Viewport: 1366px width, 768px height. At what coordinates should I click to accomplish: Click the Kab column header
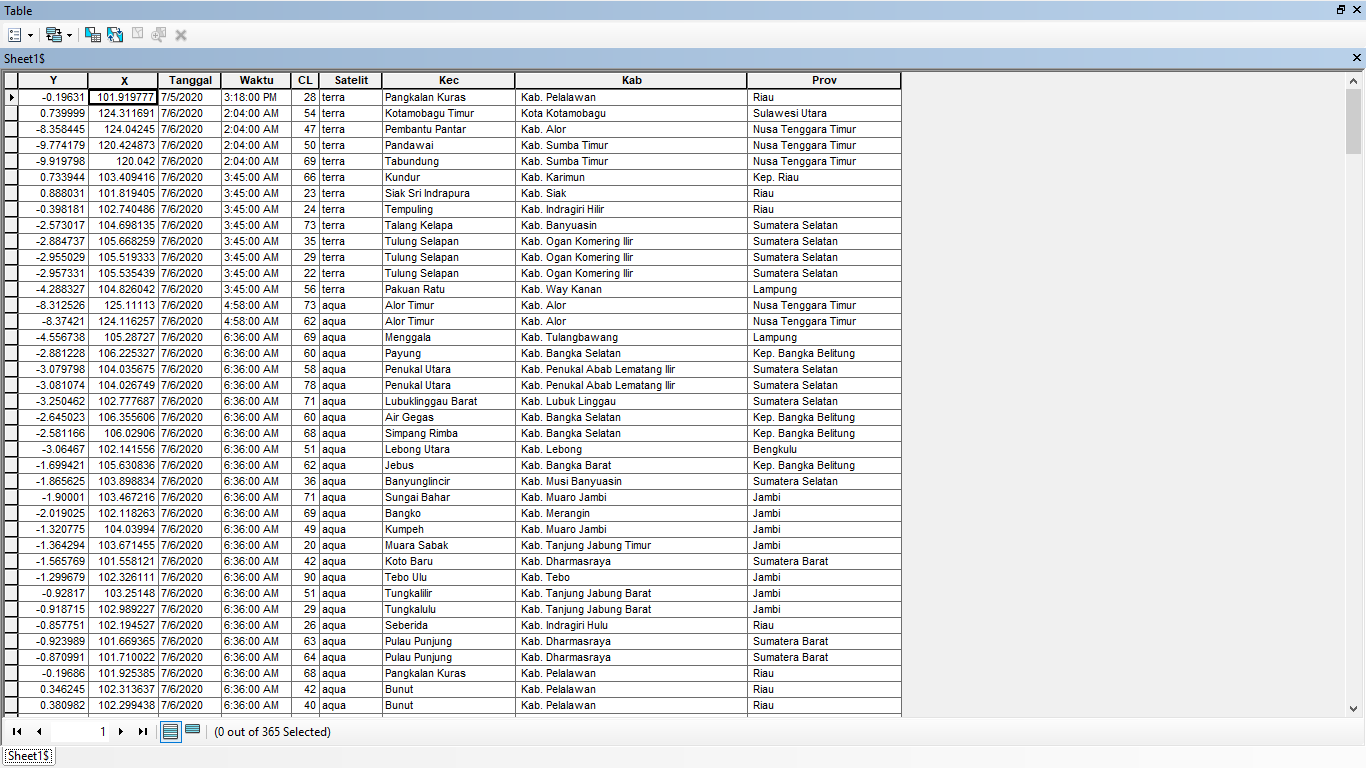(x=632, y=80)
